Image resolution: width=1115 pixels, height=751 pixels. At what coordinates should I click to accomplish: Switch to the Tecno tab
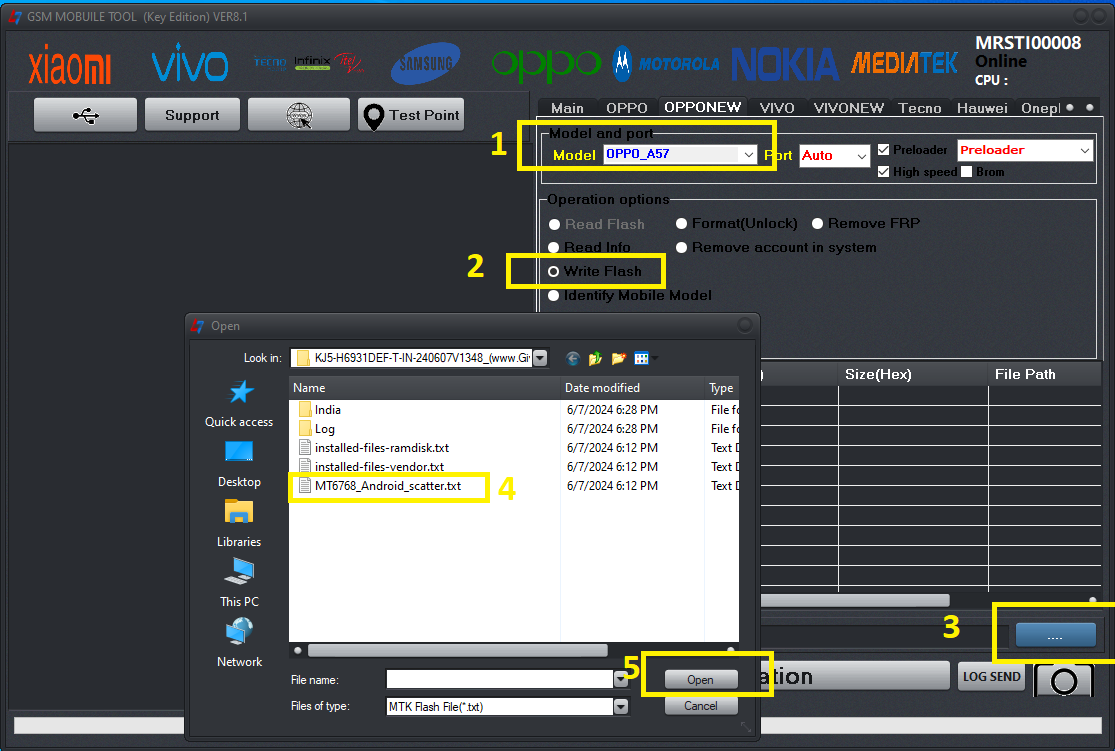coord(919,108)
